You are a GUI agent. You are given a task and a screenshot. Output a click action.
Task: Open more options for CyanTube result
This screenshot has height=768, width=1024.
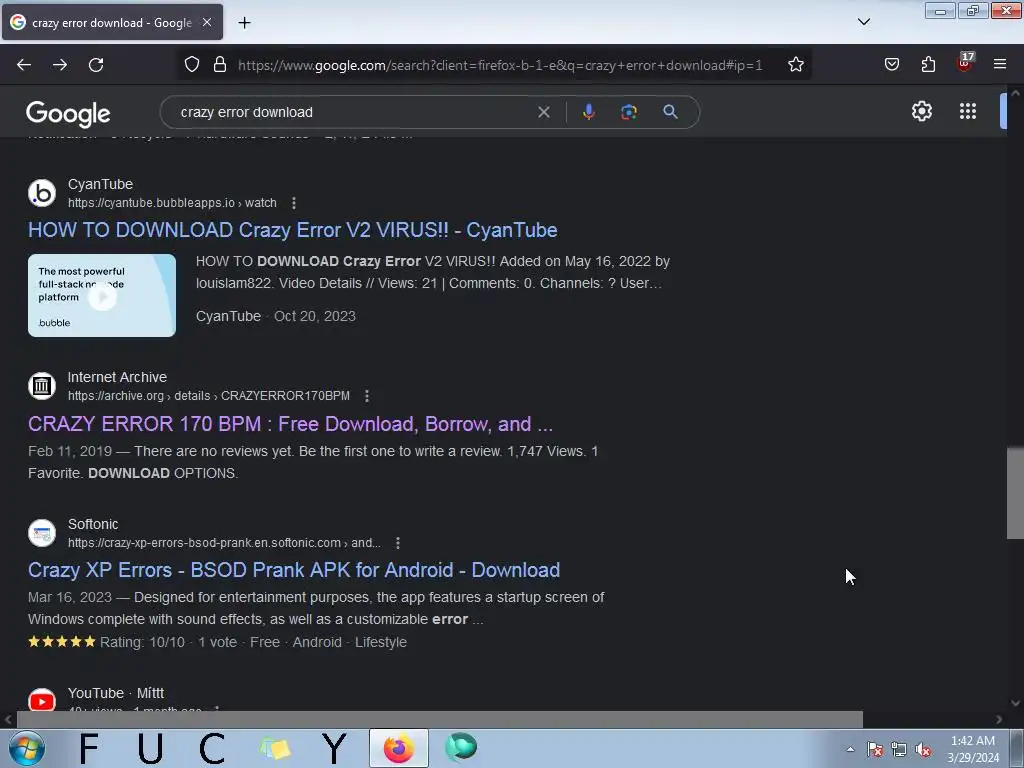(x=294, y=203)
